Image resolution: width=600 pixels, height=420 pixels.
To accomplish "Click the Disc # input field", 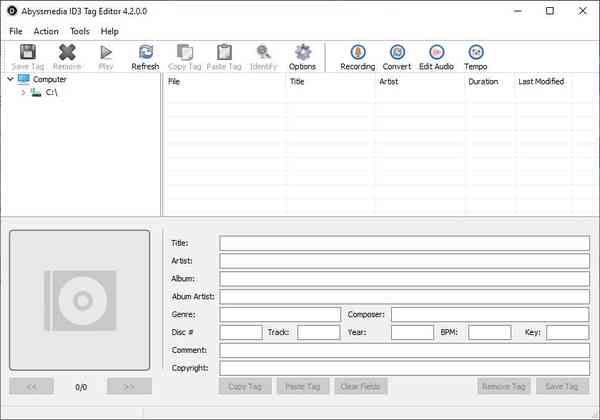I will pyautogui.click(x=241, y=332).
